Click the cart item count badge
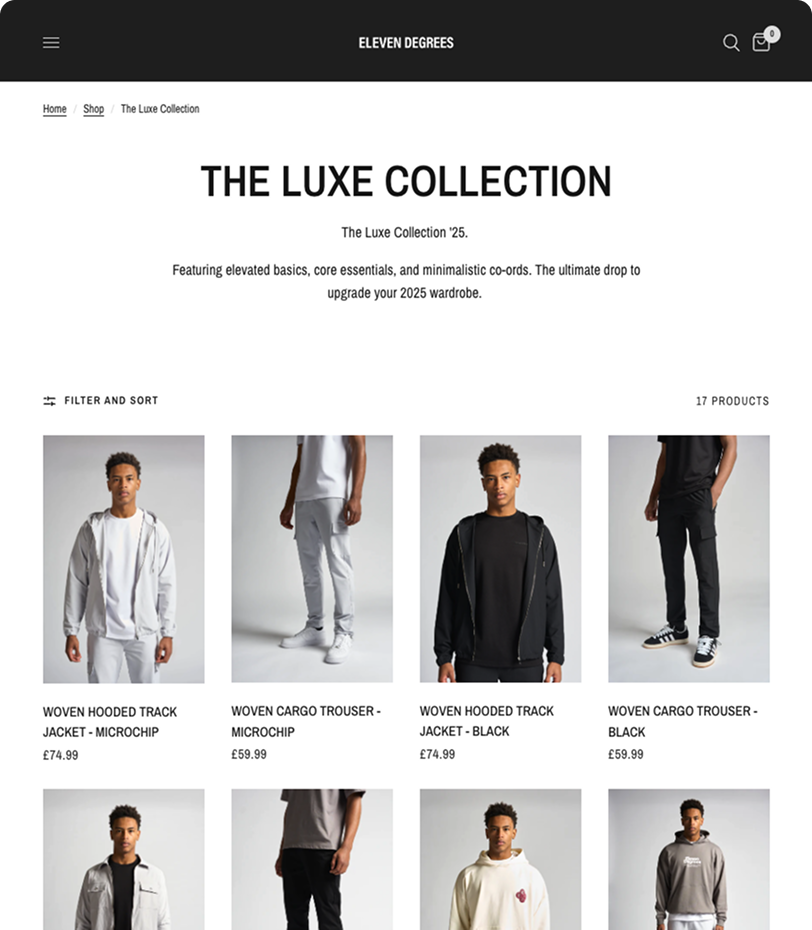 click(772, 34)
